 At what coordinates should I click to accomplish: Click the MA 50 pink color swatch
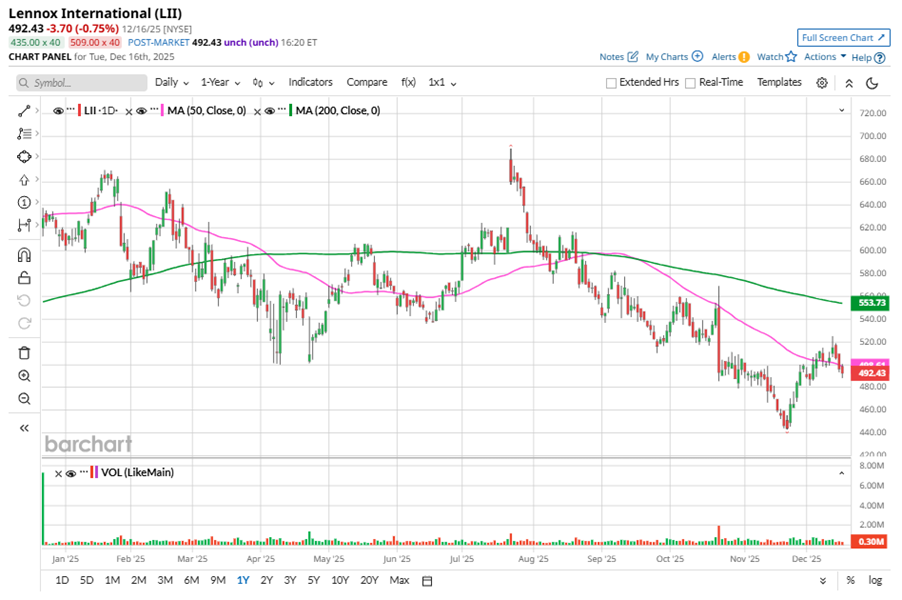click(x=163, y=110)
